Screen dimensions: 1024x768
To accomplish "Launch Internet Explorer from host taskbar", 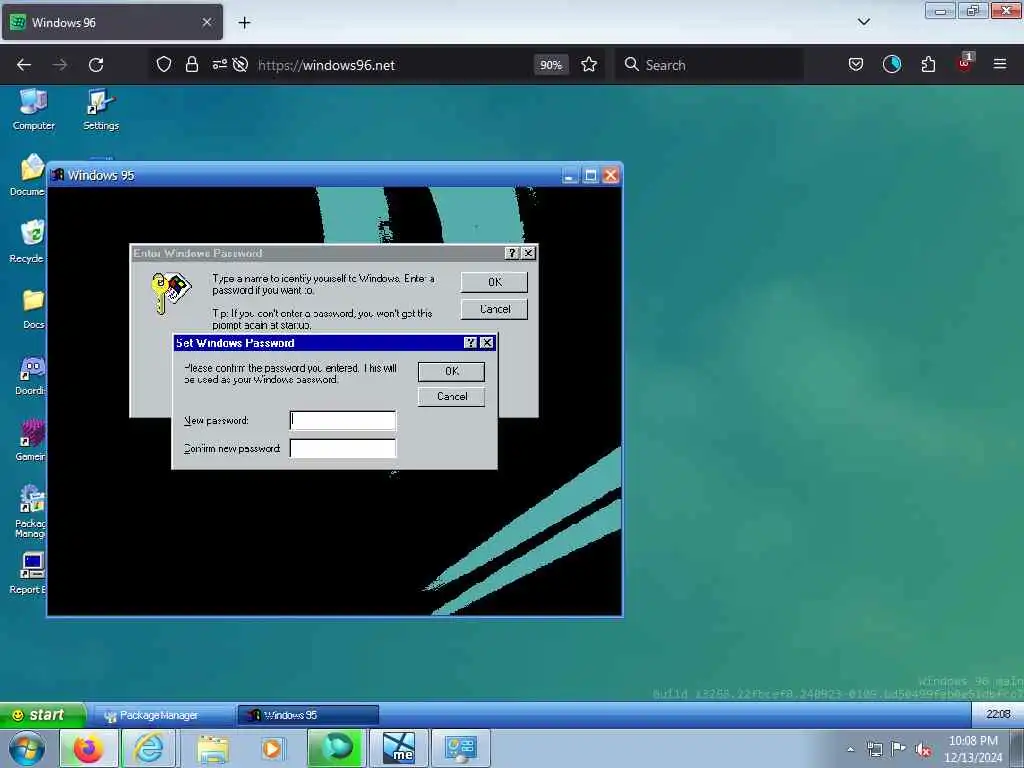I will 148,748.
